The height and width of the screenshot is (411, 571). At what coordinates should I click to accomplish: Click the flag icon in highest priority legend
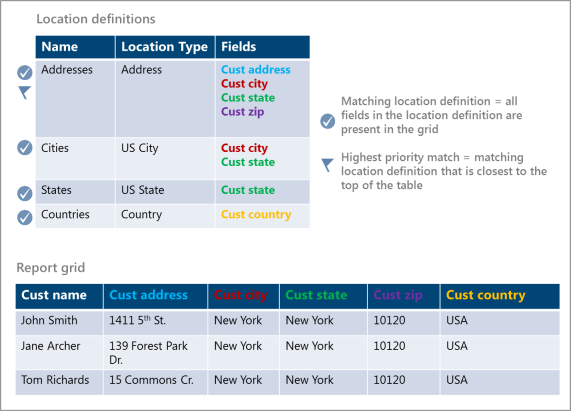(328, 165)
